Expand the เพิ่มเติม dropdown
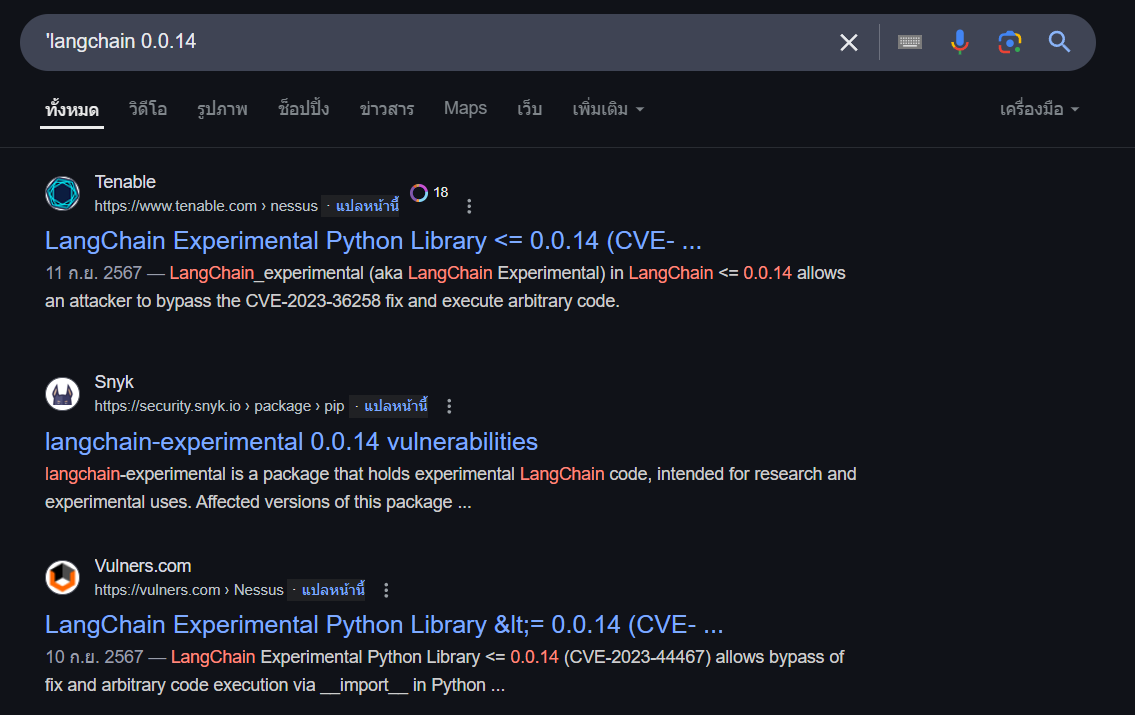Viewport: 1135px width, 715px height. tap(608, 109)
